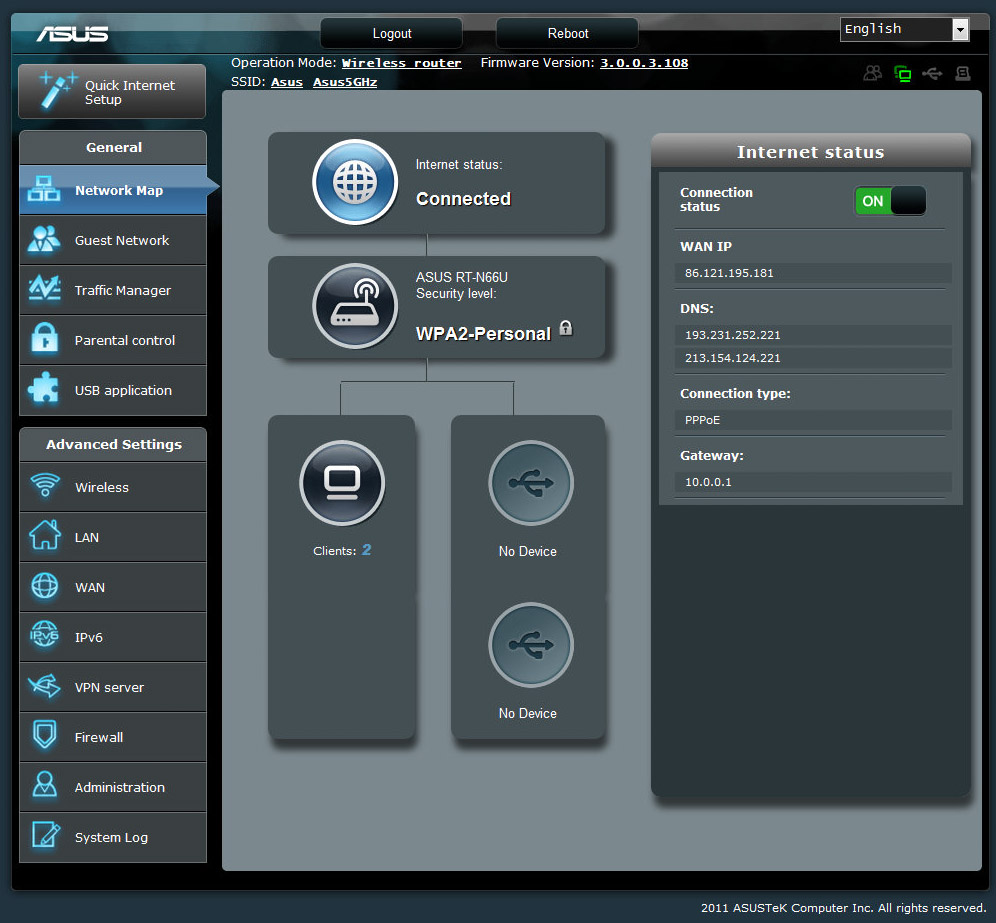The image size is (996, 923).
Task: Click the green client status icon in header
Action: 903,74
